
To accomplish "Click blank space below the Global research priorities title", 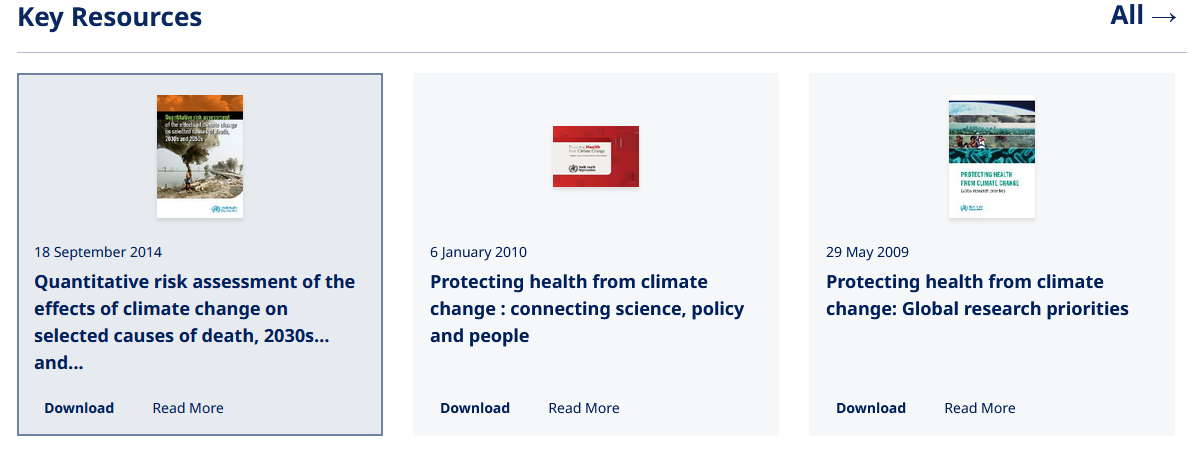I will point(990,355).
